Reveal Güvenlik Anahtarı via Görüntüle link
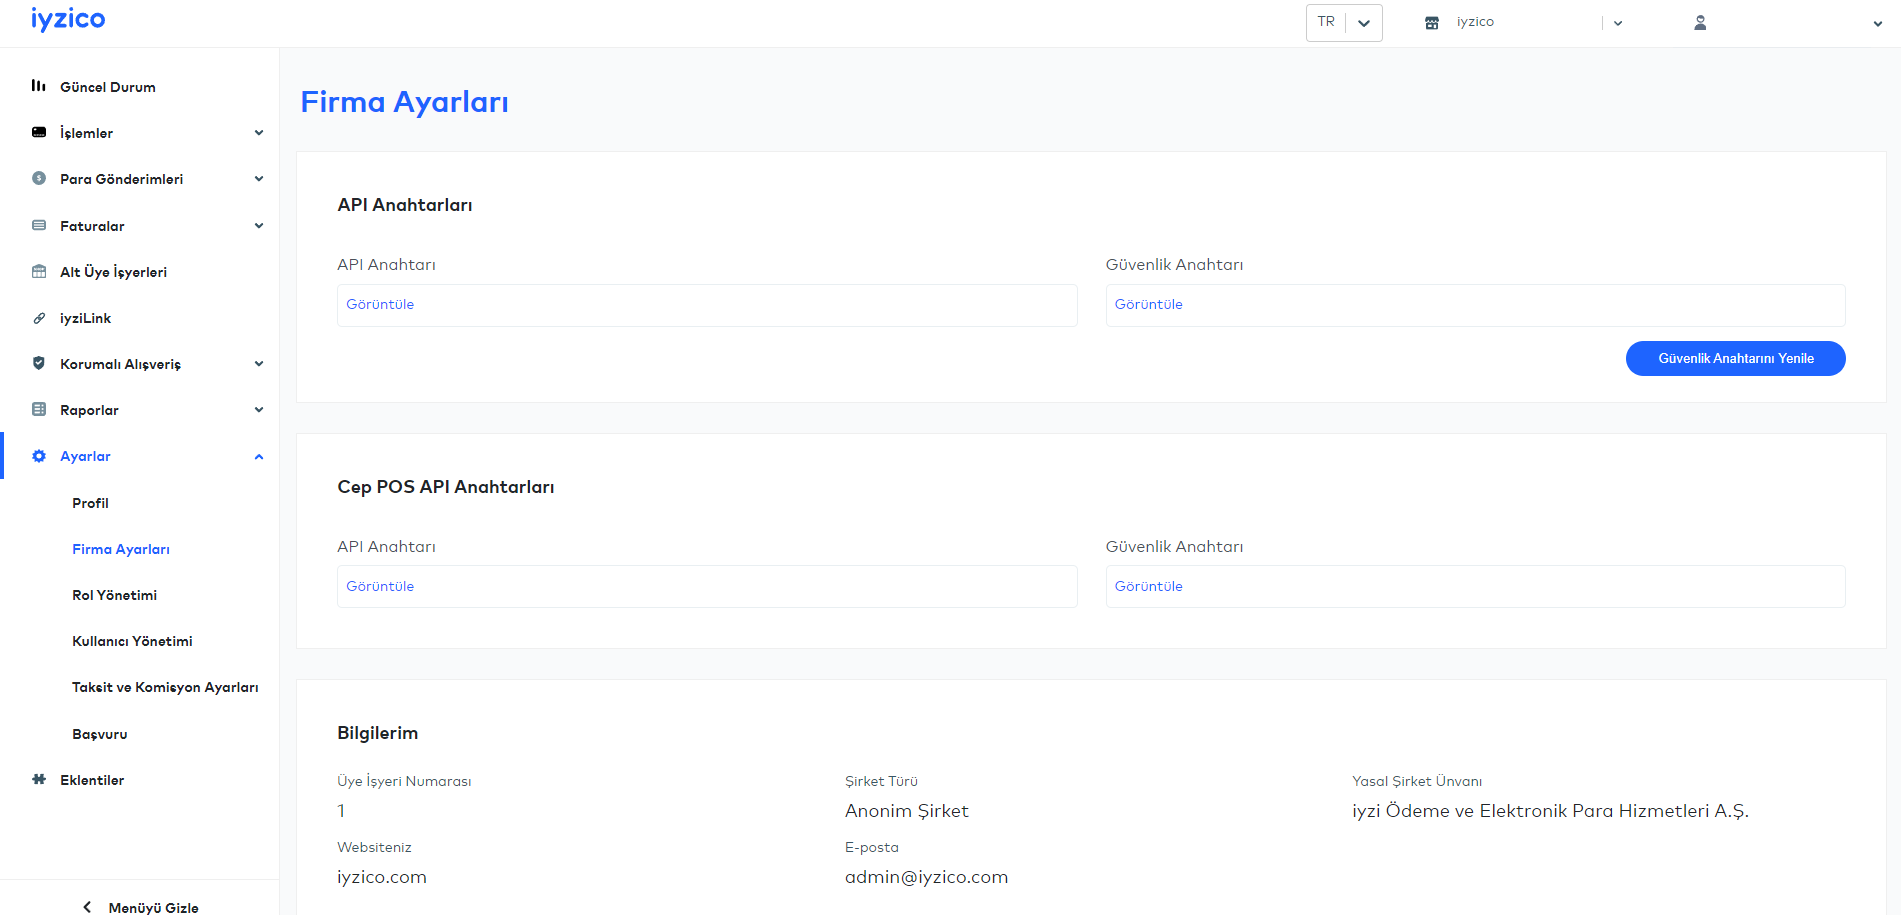The height and width of the screenshot is (915, 1901). point(1148,305)
